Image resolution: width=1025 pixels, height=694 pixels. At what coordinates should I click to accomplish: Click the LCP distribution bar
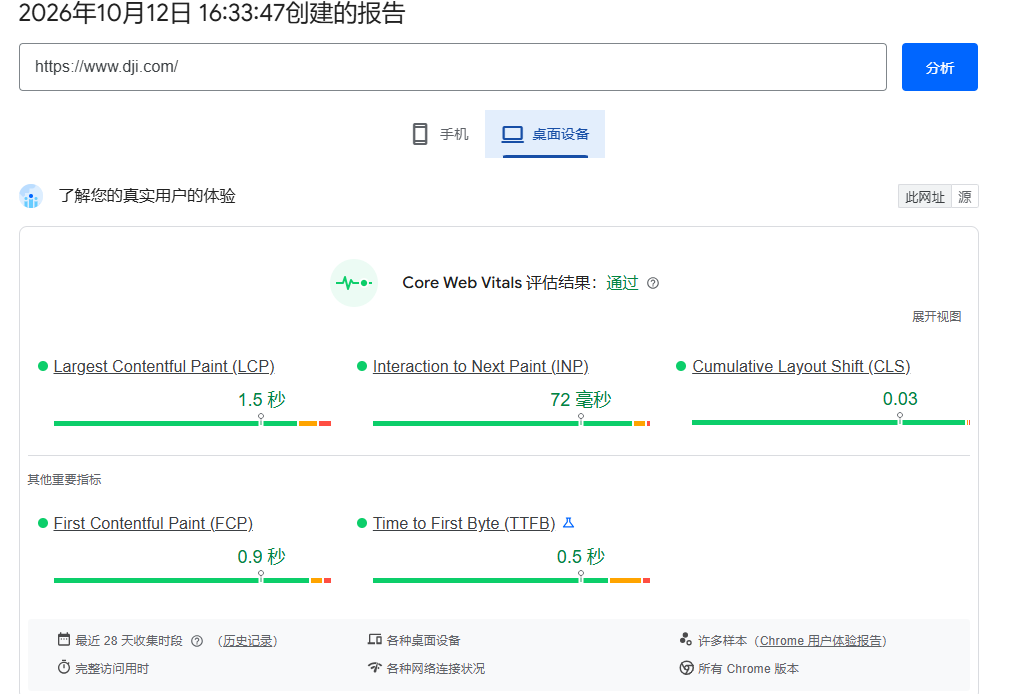192,423
